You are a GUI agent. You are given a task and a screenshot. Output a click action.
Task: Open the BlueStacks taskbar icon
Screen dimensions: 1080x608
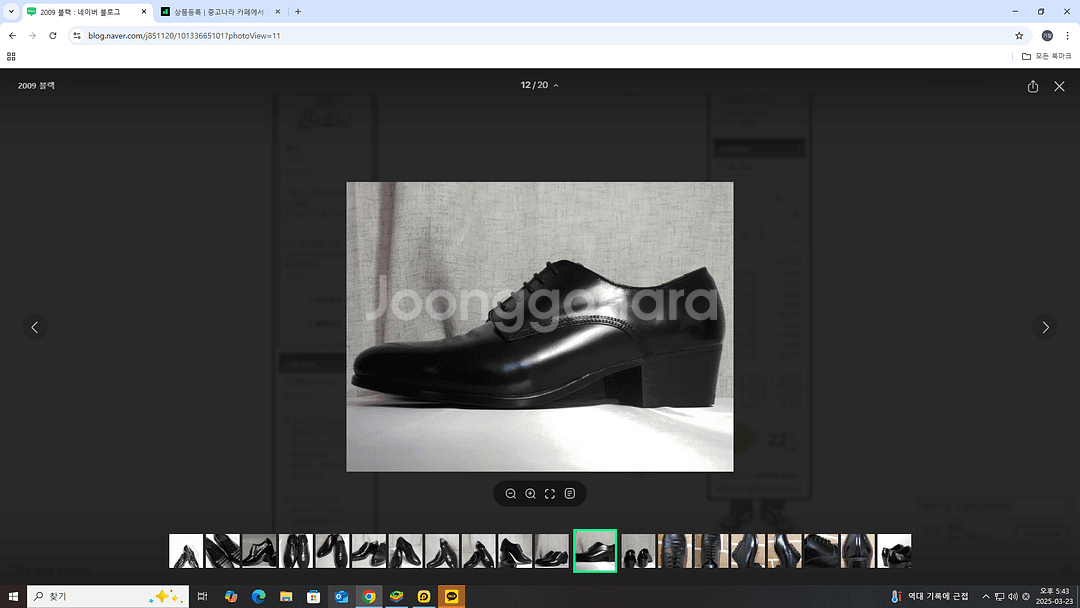396,596
